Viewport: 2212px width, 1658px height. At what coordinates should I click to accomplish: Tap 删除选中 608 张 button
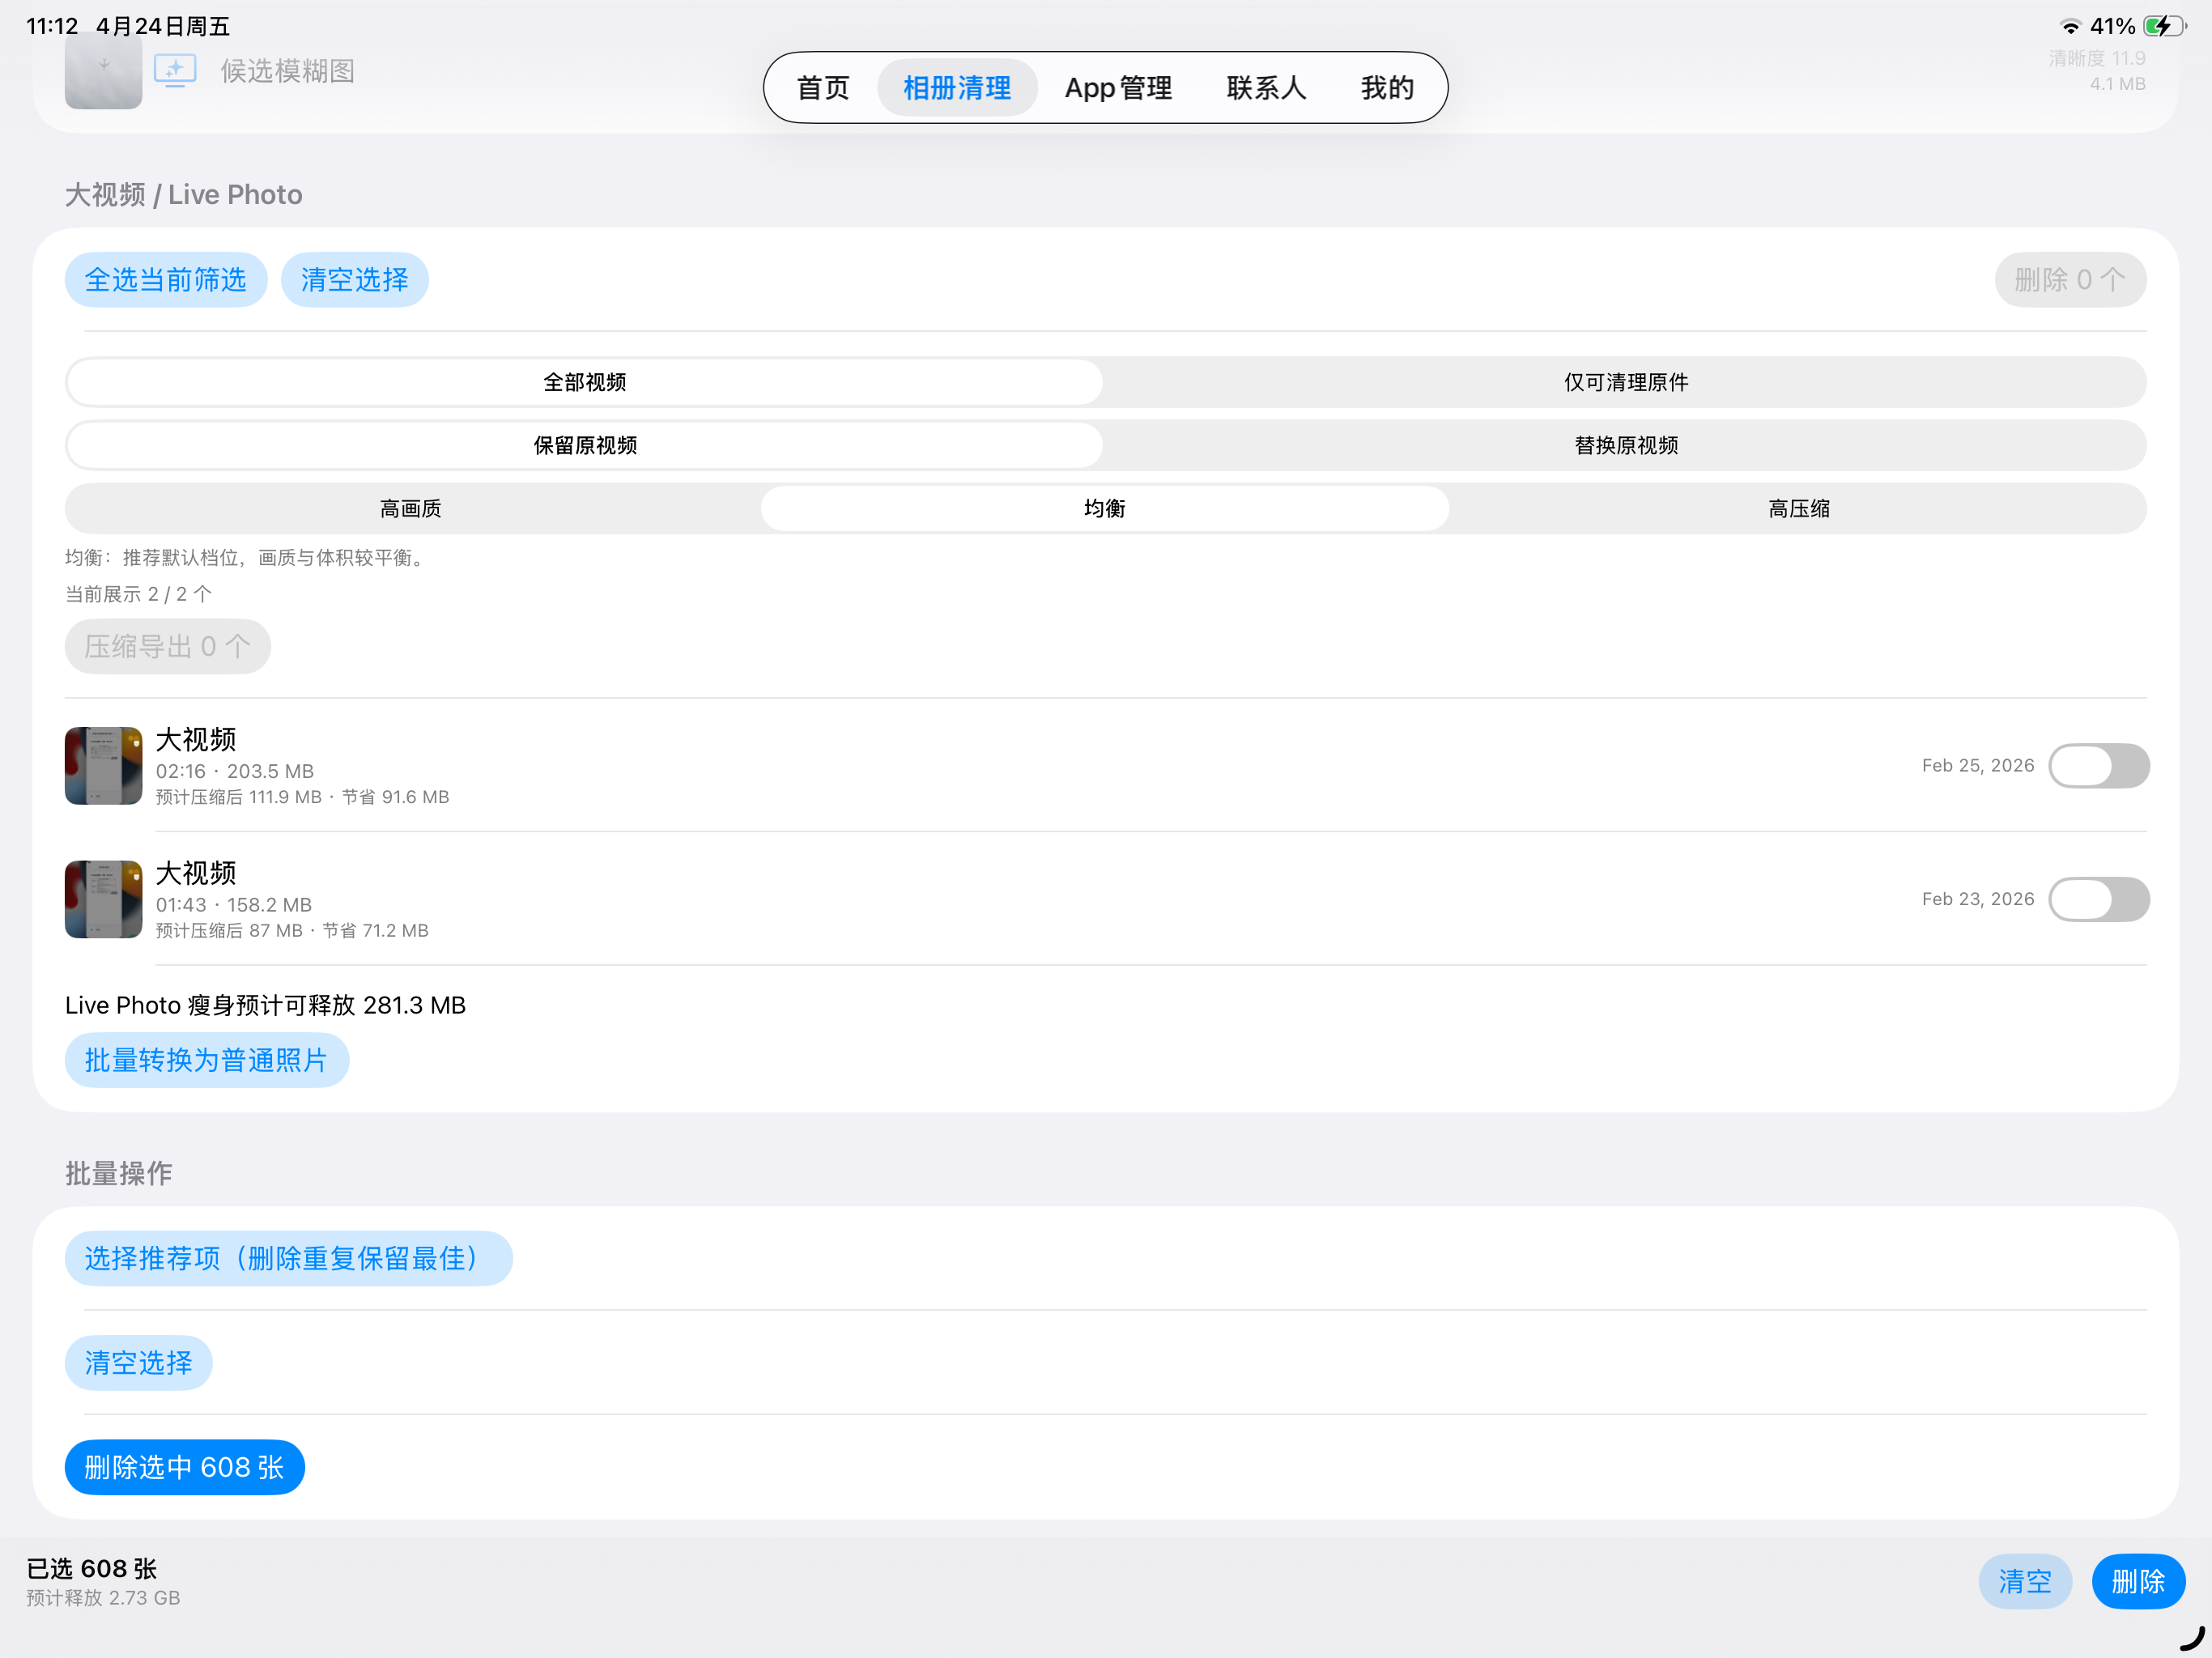[185, 1468]
